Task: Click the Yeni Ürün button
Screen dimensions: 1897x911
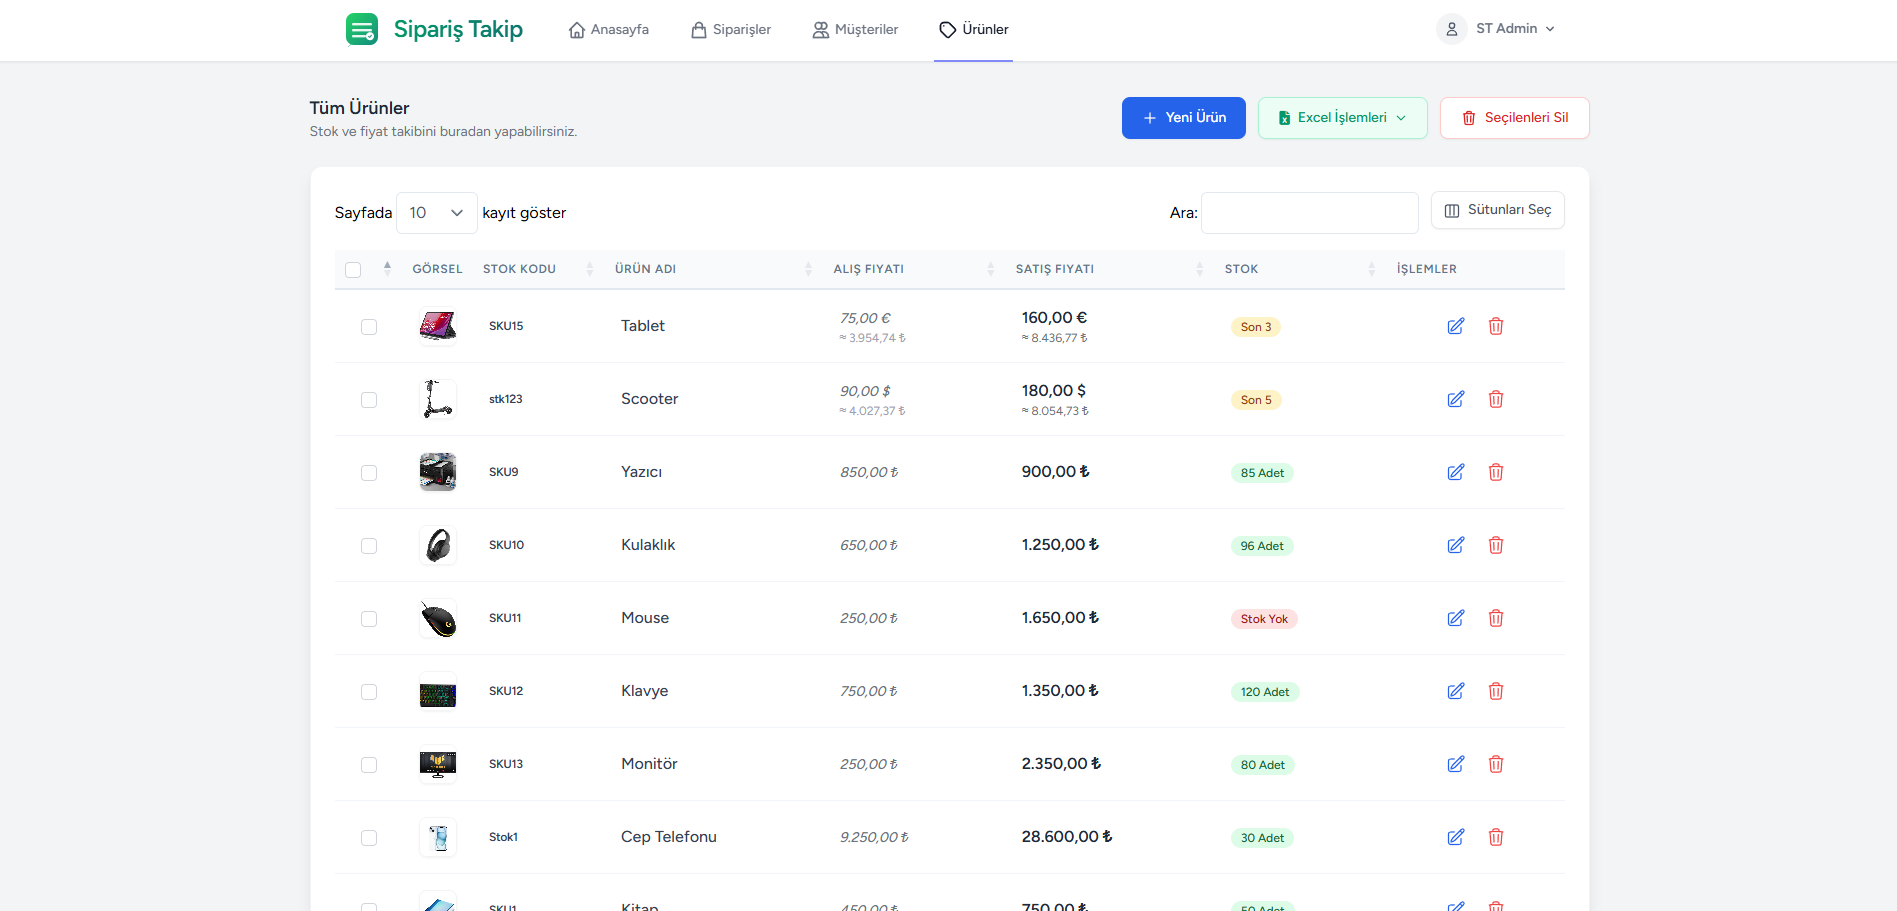Action: (x=1183, y=118)
